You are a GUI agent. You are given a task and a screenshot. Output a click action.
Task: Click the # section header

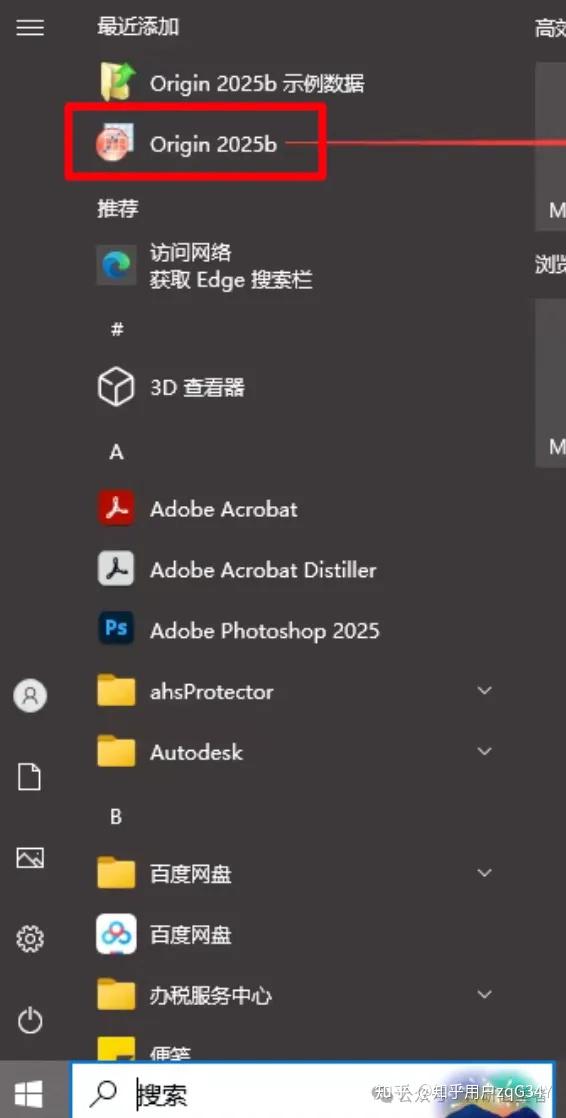118,329
